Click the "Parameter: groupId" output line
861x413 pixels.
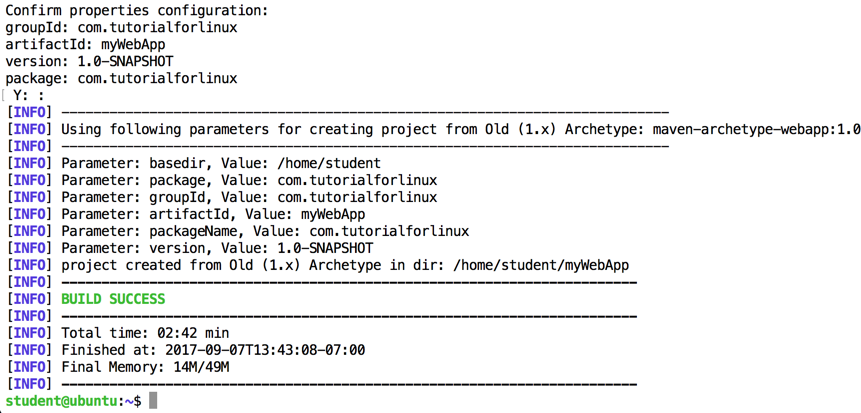coord(249,197)
